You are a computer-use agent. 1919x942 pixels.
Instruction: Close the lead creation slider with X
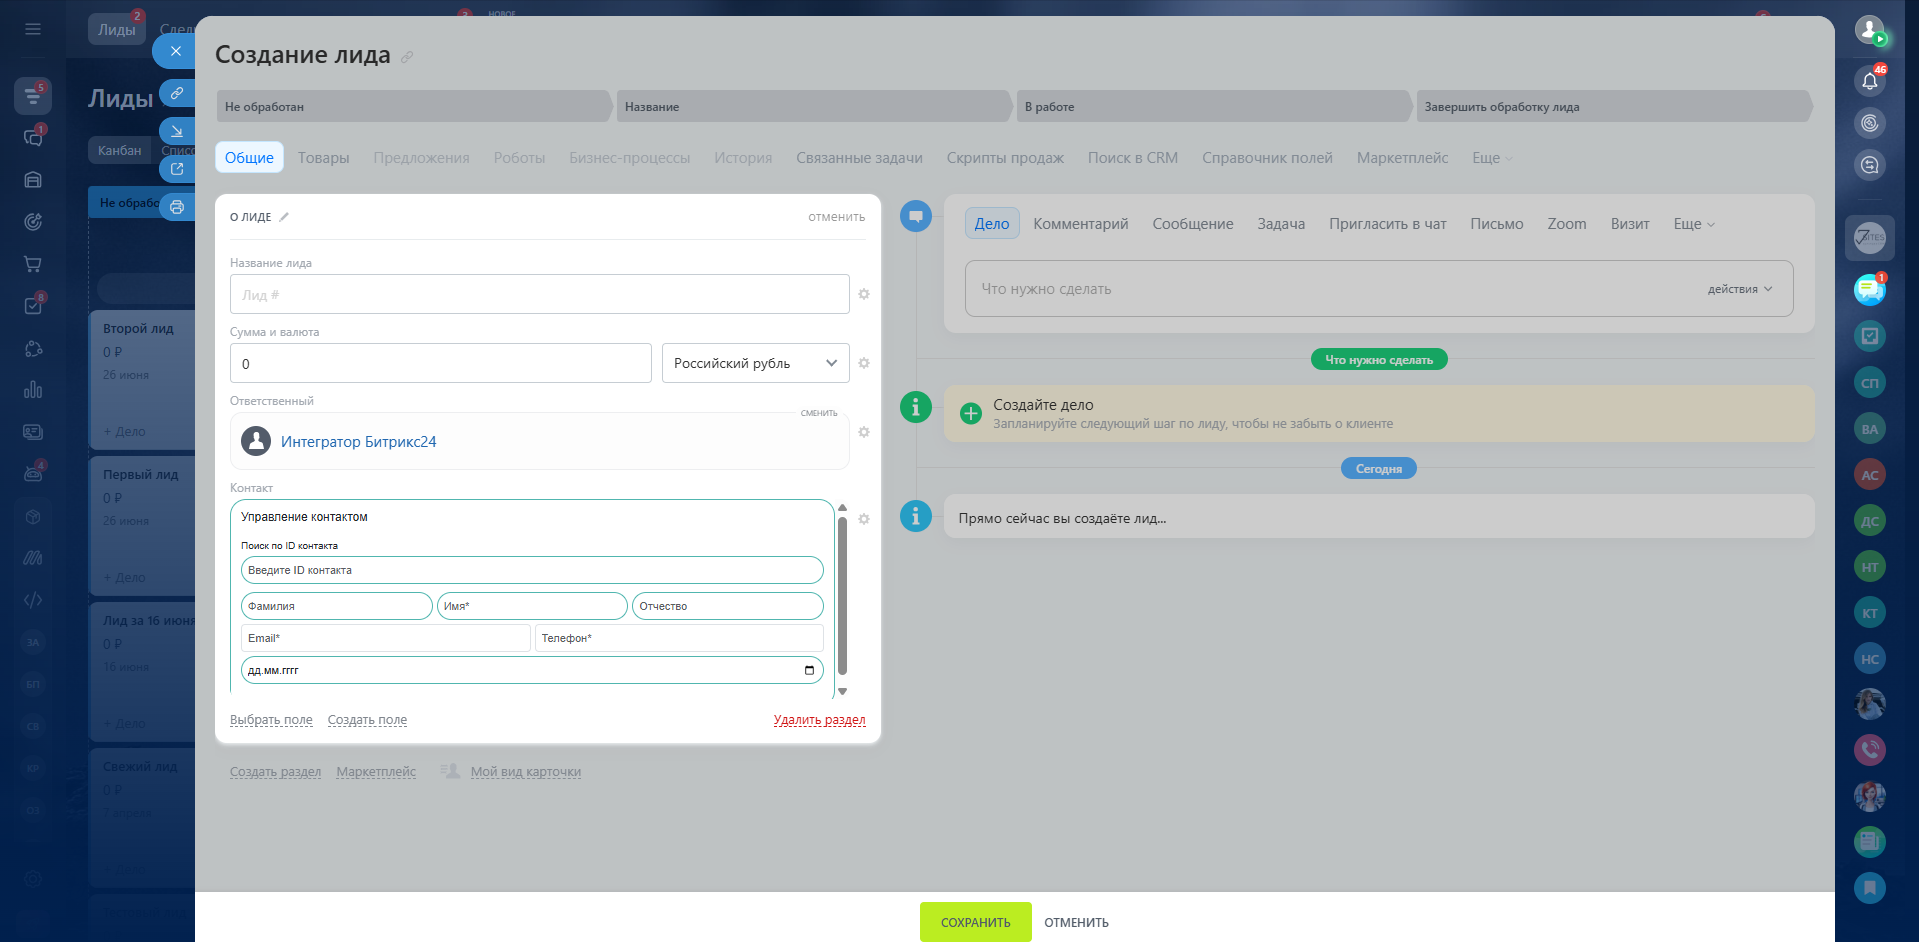(x=176, y=51)
